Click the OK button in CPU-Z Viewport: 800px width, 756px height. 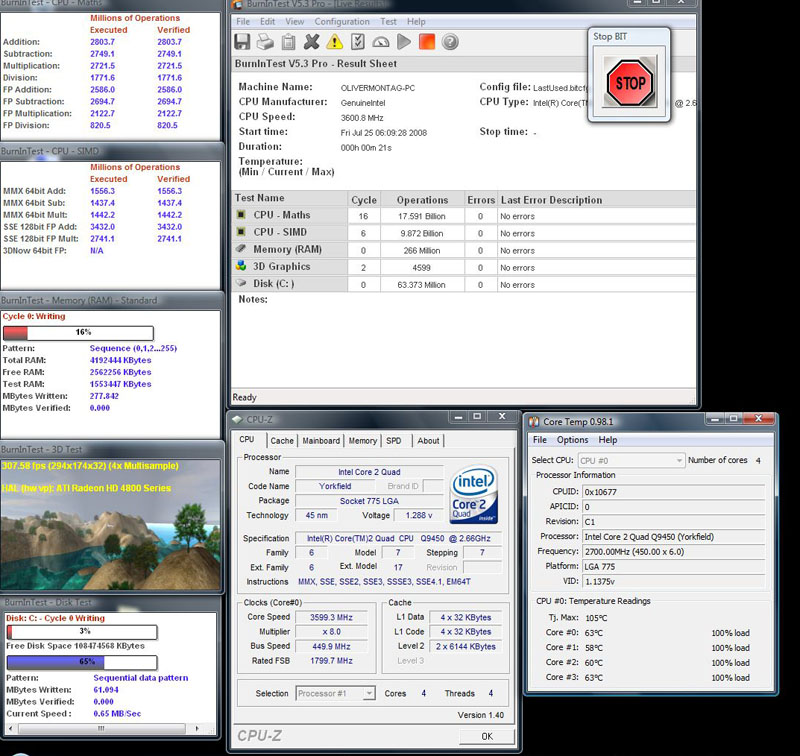click(x=487, y=736)
